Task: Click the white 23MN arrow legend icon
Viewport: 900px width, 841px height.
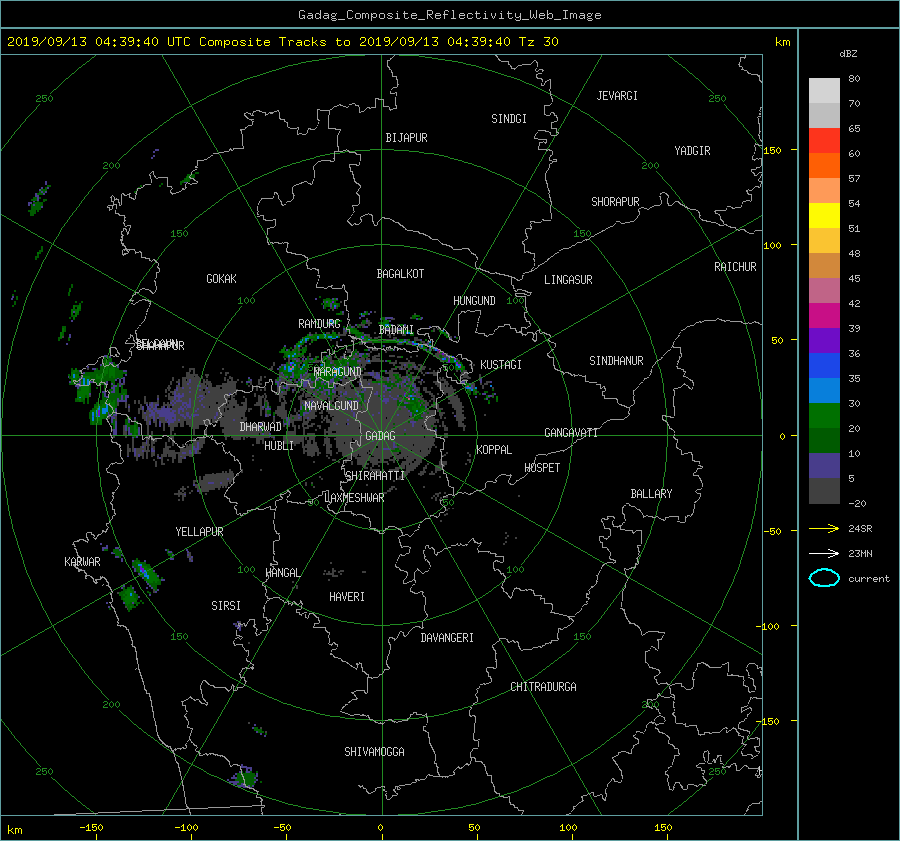Action: [824, 553]
